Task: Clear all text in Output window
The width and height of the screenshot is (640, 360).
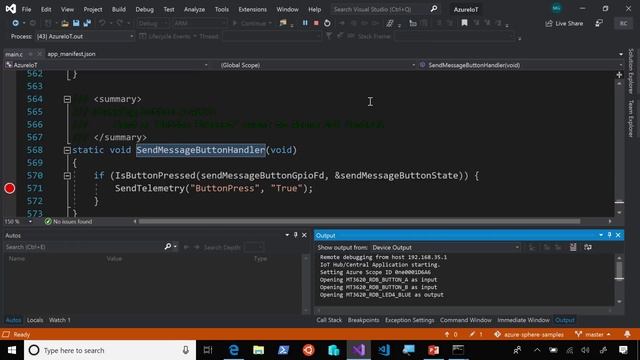Action: tap(573, 247)
